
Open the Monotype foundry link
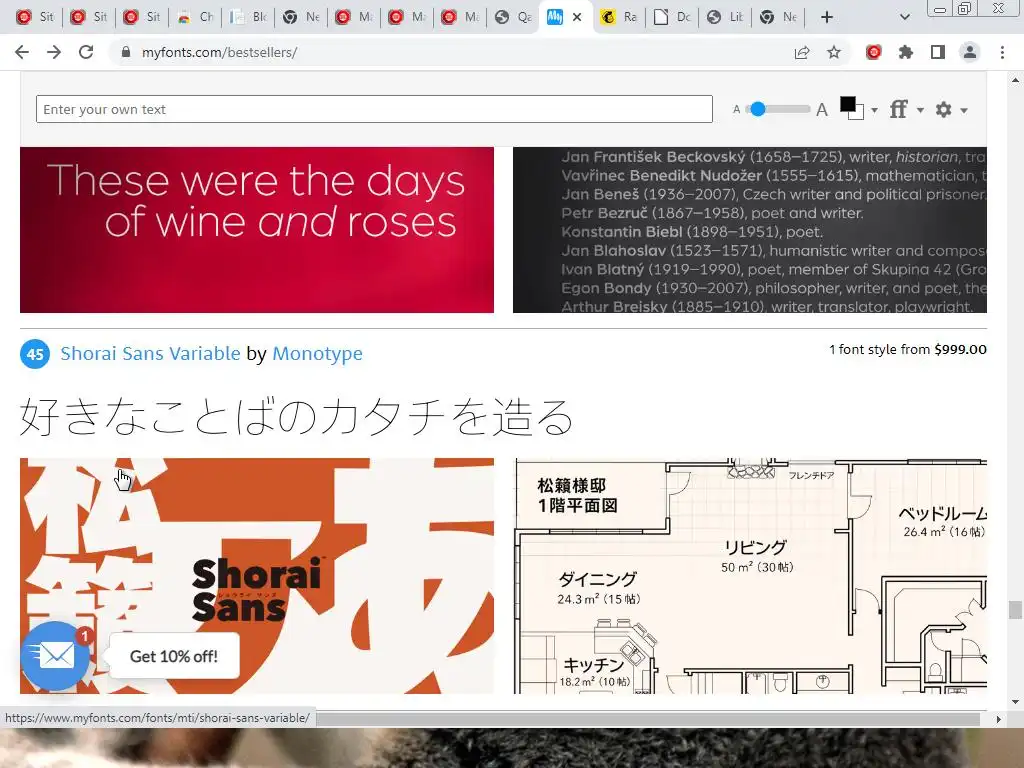[317, 353]
